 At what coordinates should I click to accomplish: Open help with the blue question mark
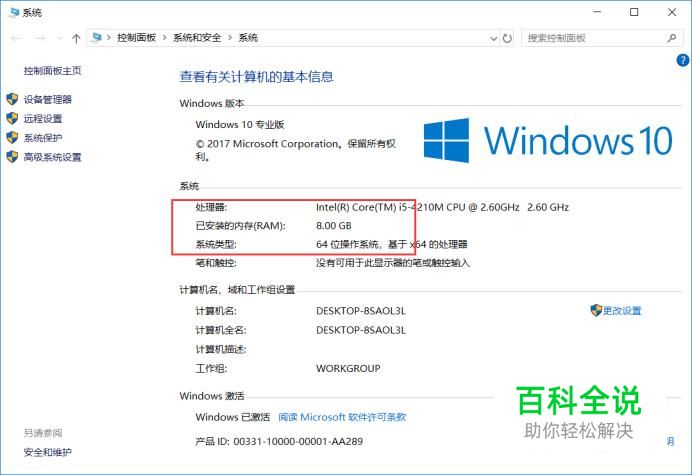(x=683, y=60)
